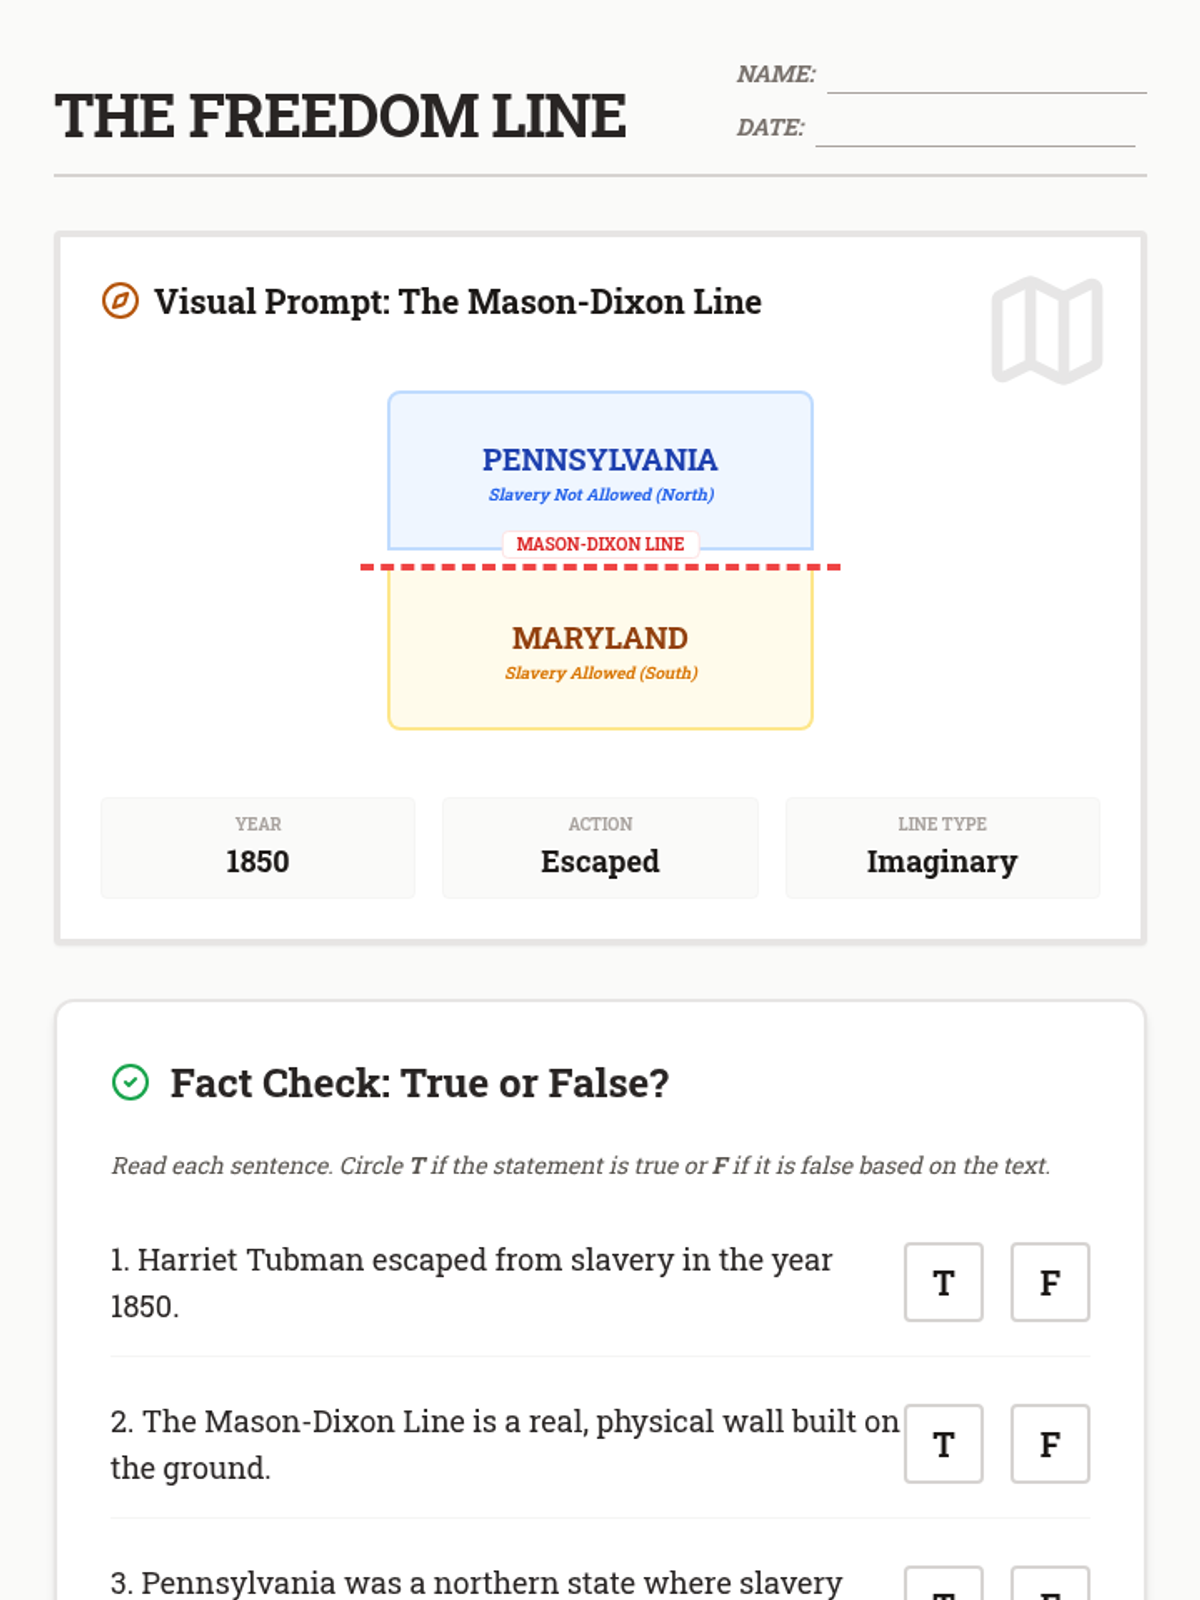The height and width of the screenshot is (1600, 1200).
Task: Click the NAME blank line
Action: 986,76
